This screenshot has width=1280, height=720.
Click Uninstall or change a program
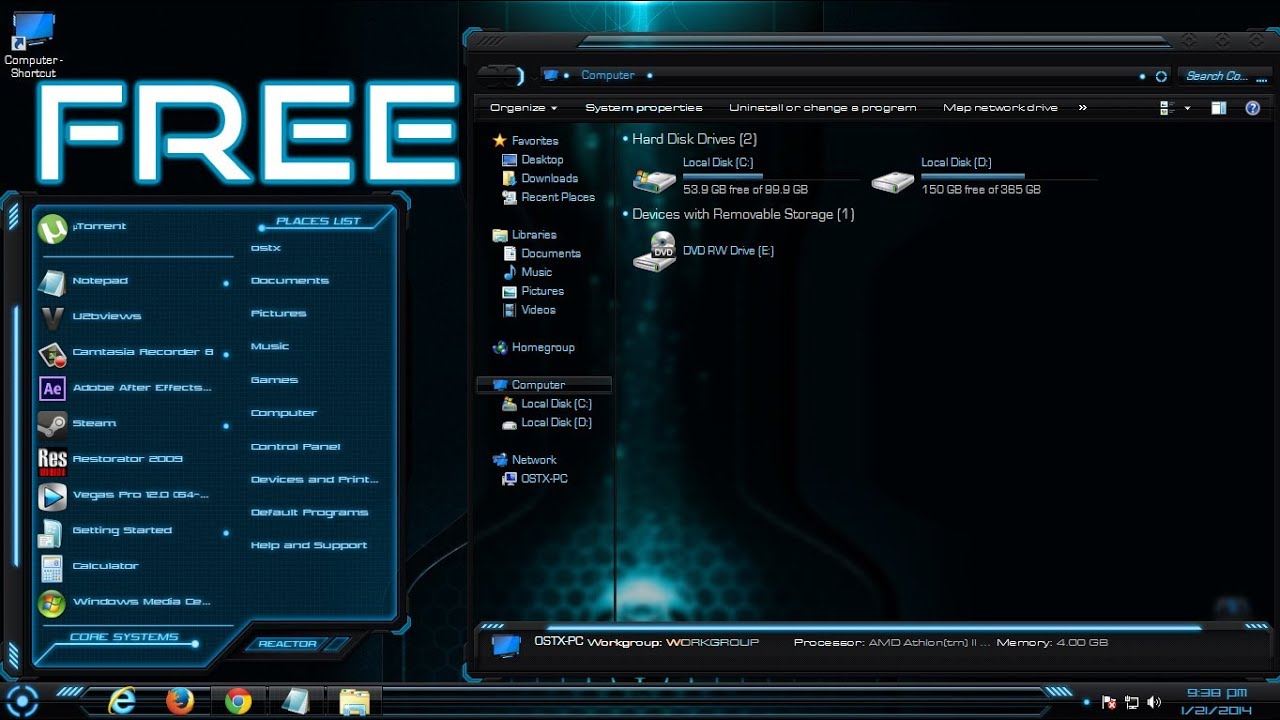tap(822, 108)
